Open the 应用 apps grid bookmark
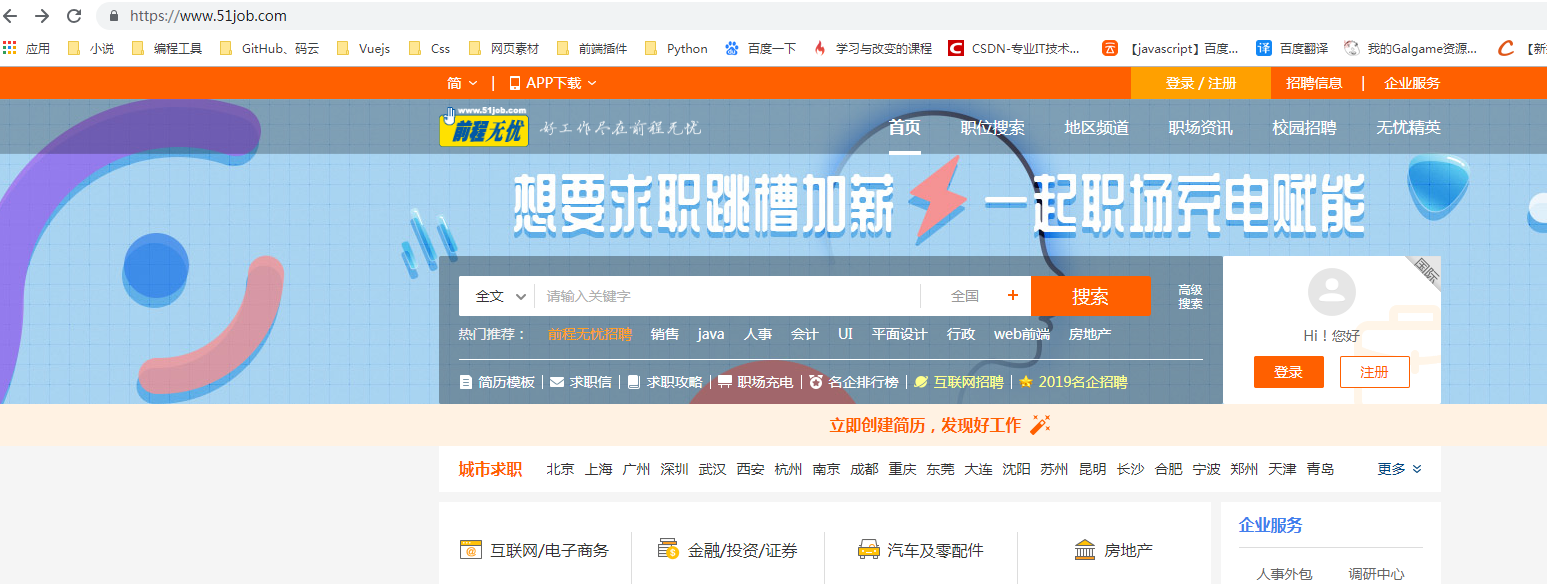 [26, 48]
